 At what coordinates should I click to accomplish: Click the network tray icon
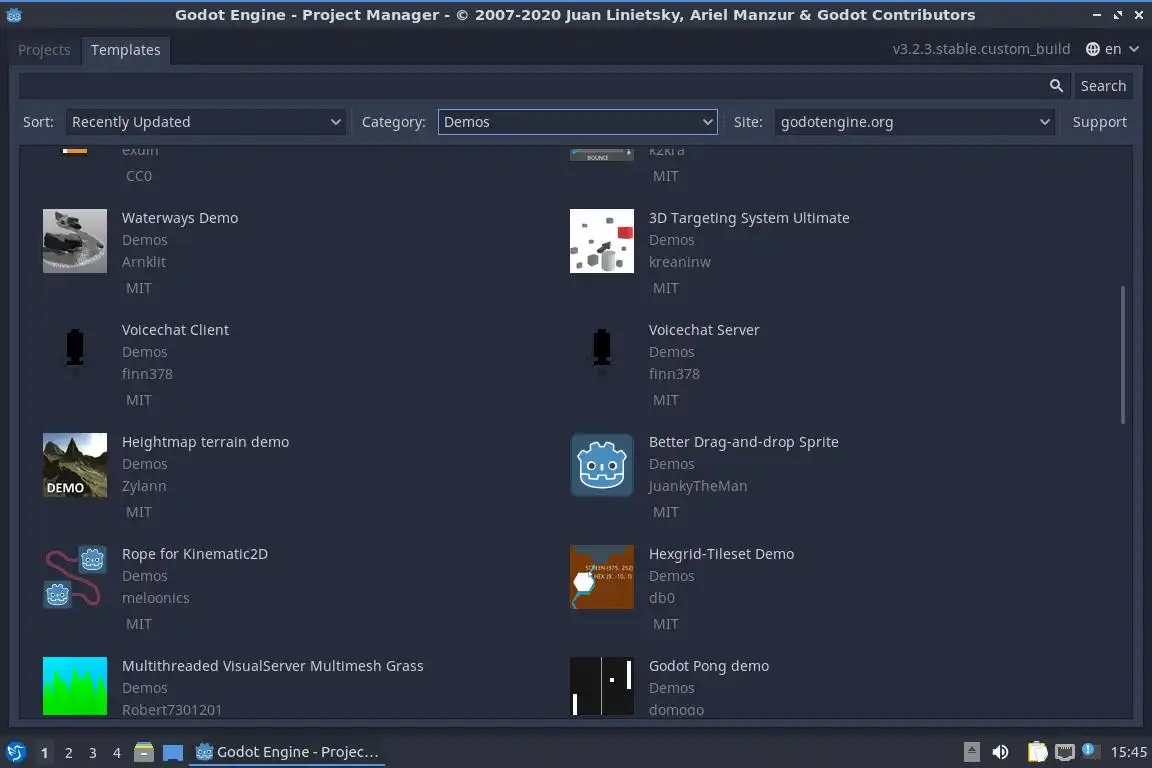coord(1065,752)
